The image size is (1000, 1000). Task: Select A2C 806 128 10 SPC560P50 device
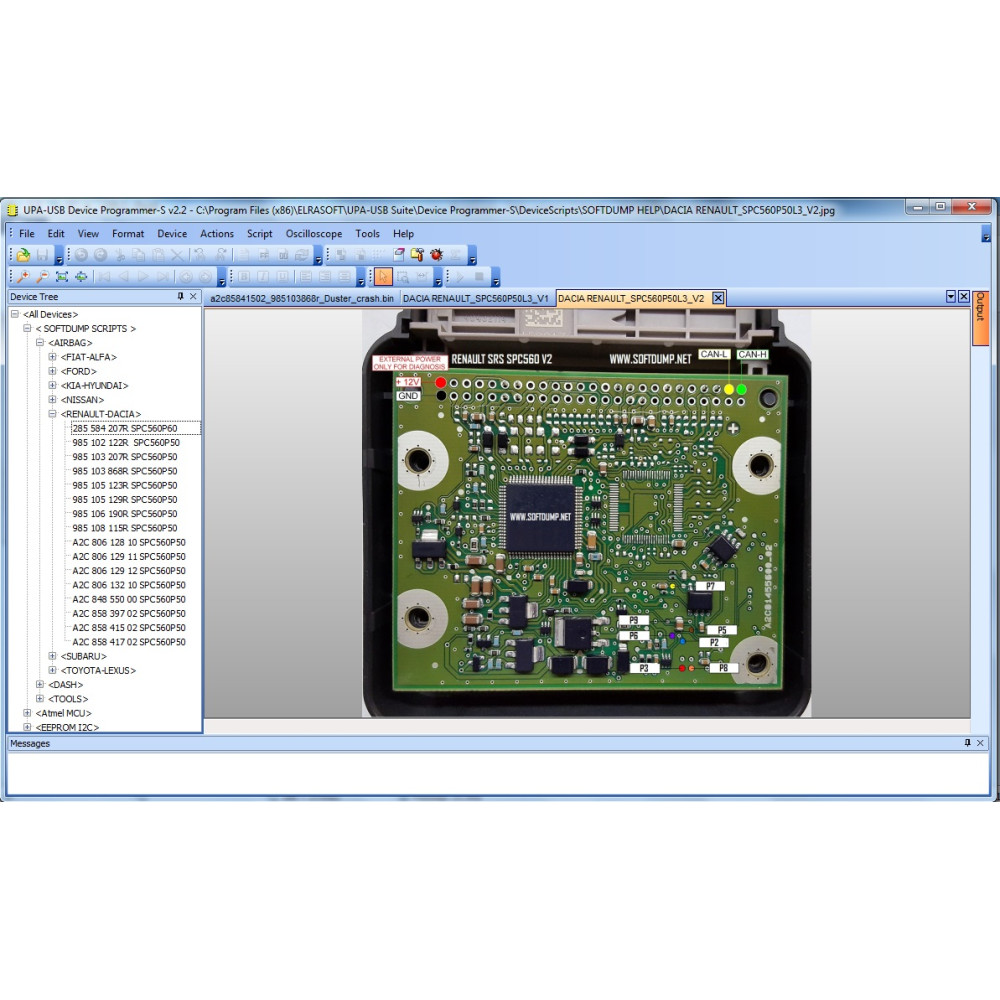[129, 542]
